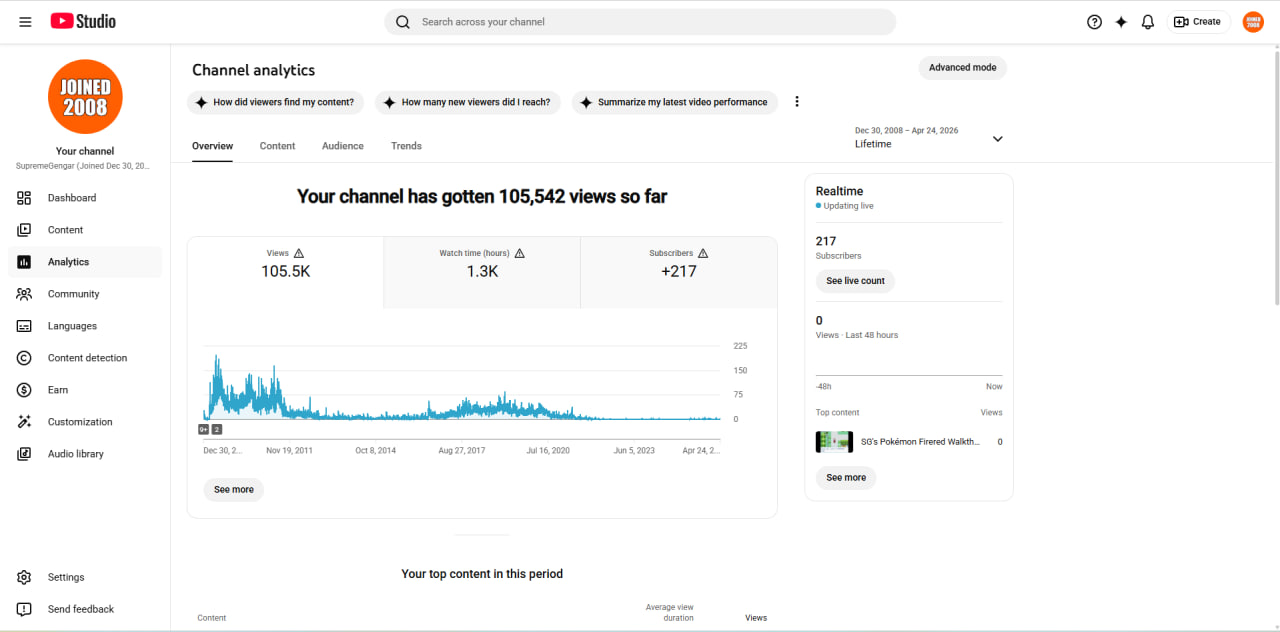Image resolution: width=1280 pixels, height=632 pixels.
Task: Open the Ask Studio sparkle icon
Action: [x=1121, y=22]
